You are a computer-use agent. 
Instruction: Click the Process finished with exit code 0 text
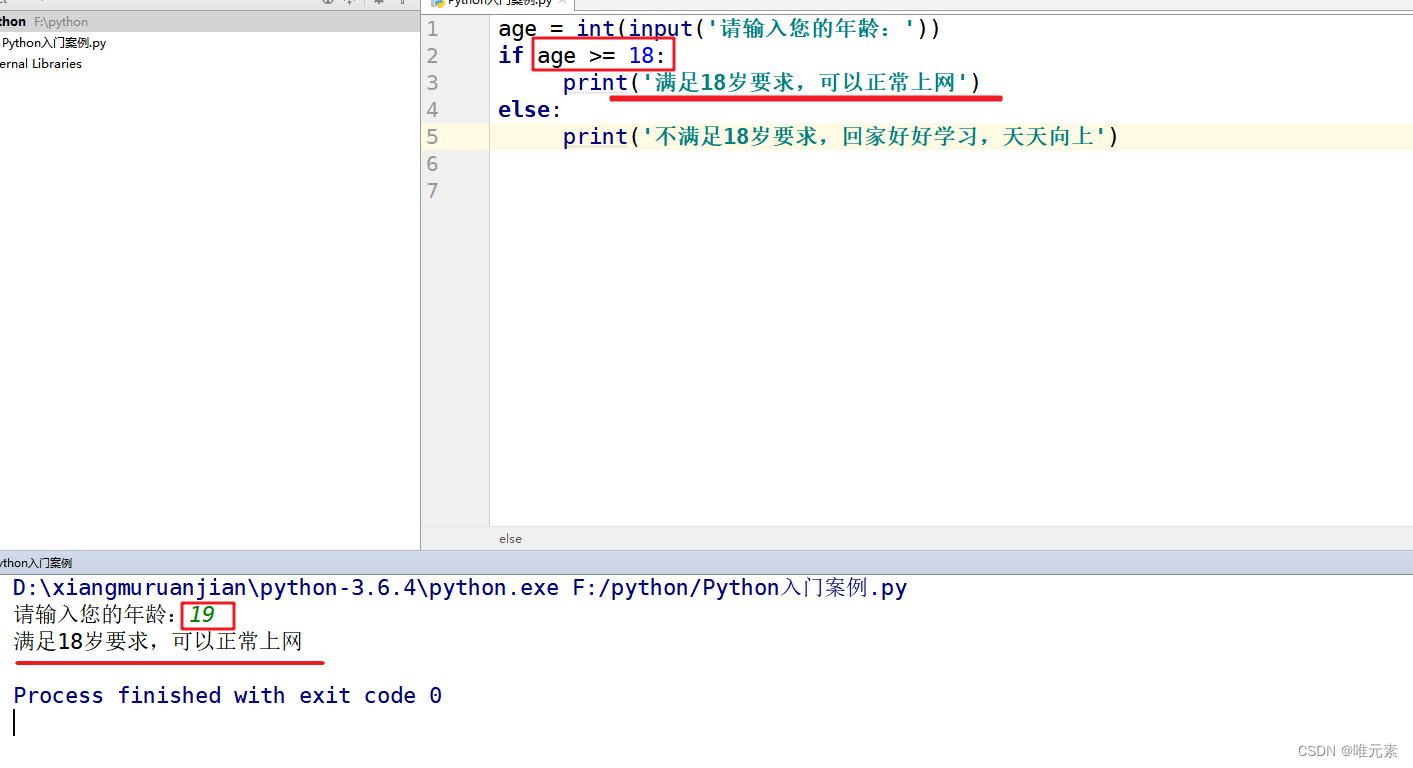[227, 695]
